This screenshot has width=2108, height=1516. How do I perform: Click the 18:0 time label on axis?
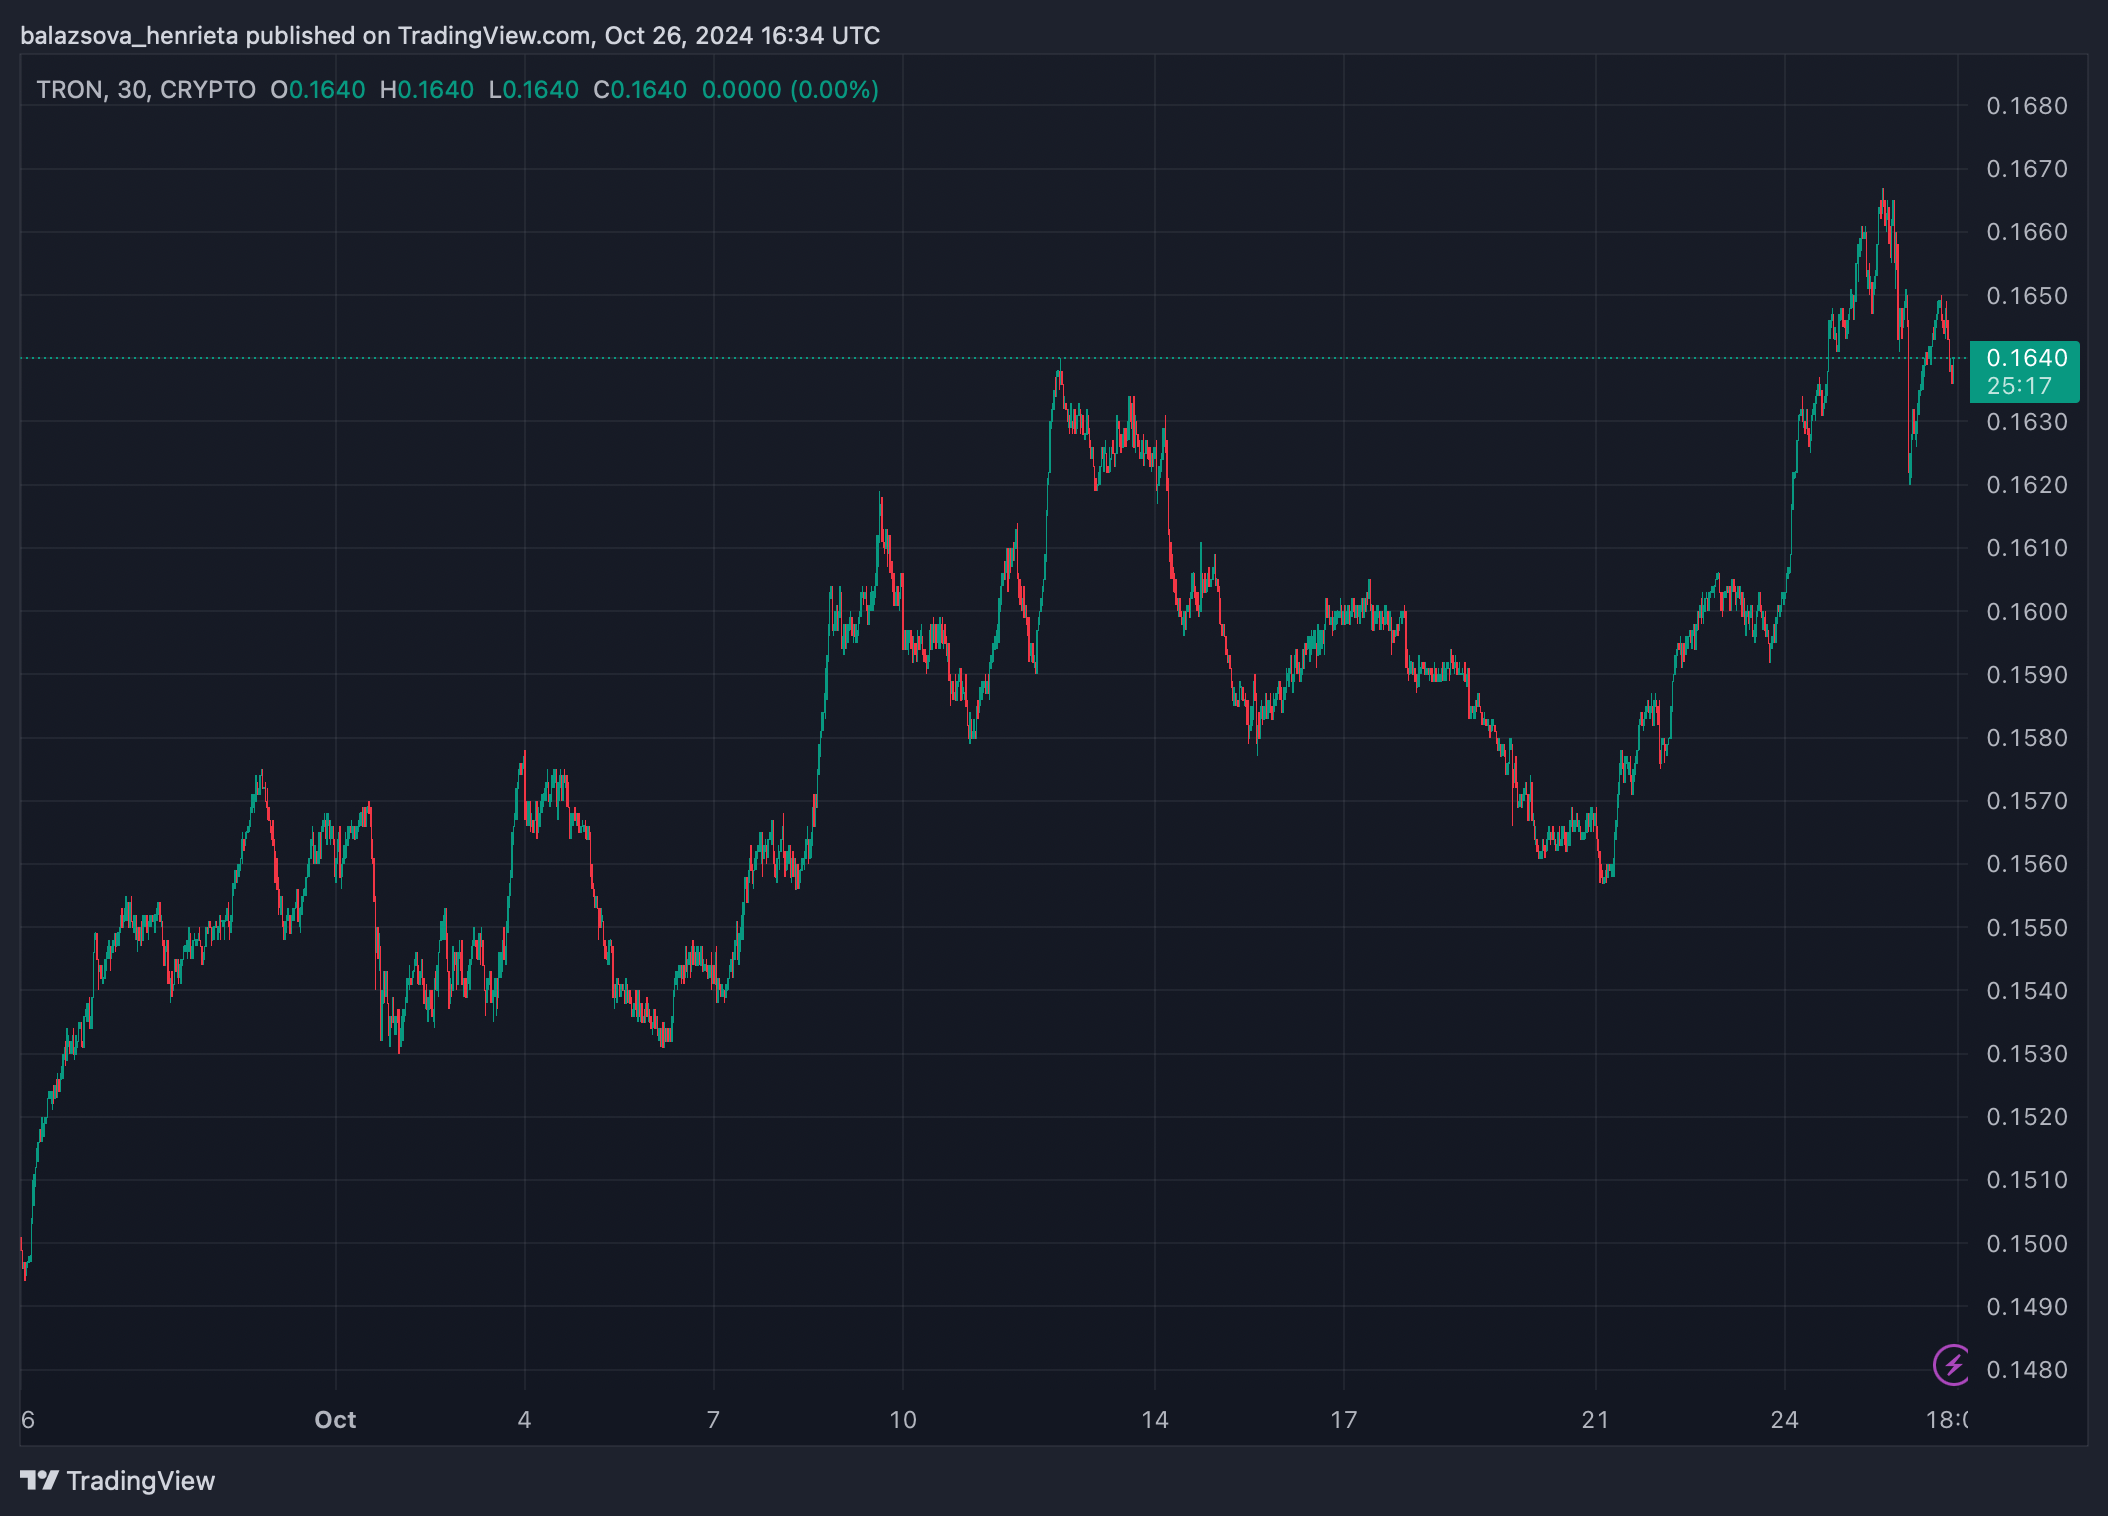coord(1946,1420)
